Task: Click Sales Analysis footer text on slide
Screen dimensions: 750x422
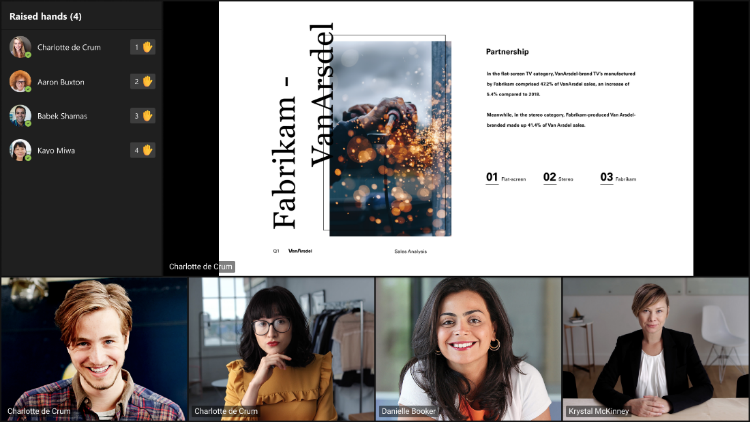Action: point(410,251)
